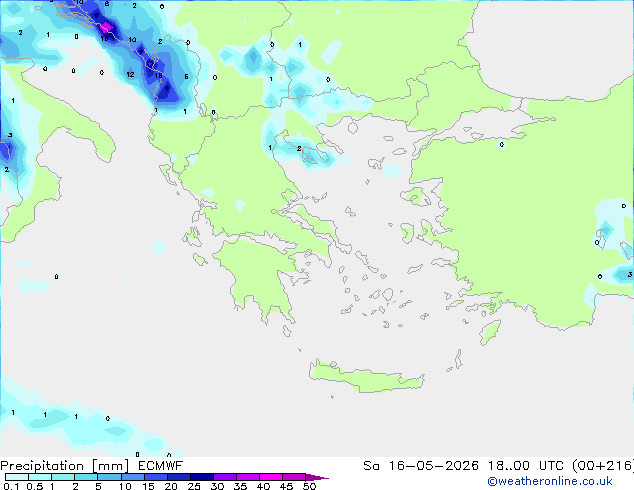Click the 35–40 mm legend swatch

247,477
